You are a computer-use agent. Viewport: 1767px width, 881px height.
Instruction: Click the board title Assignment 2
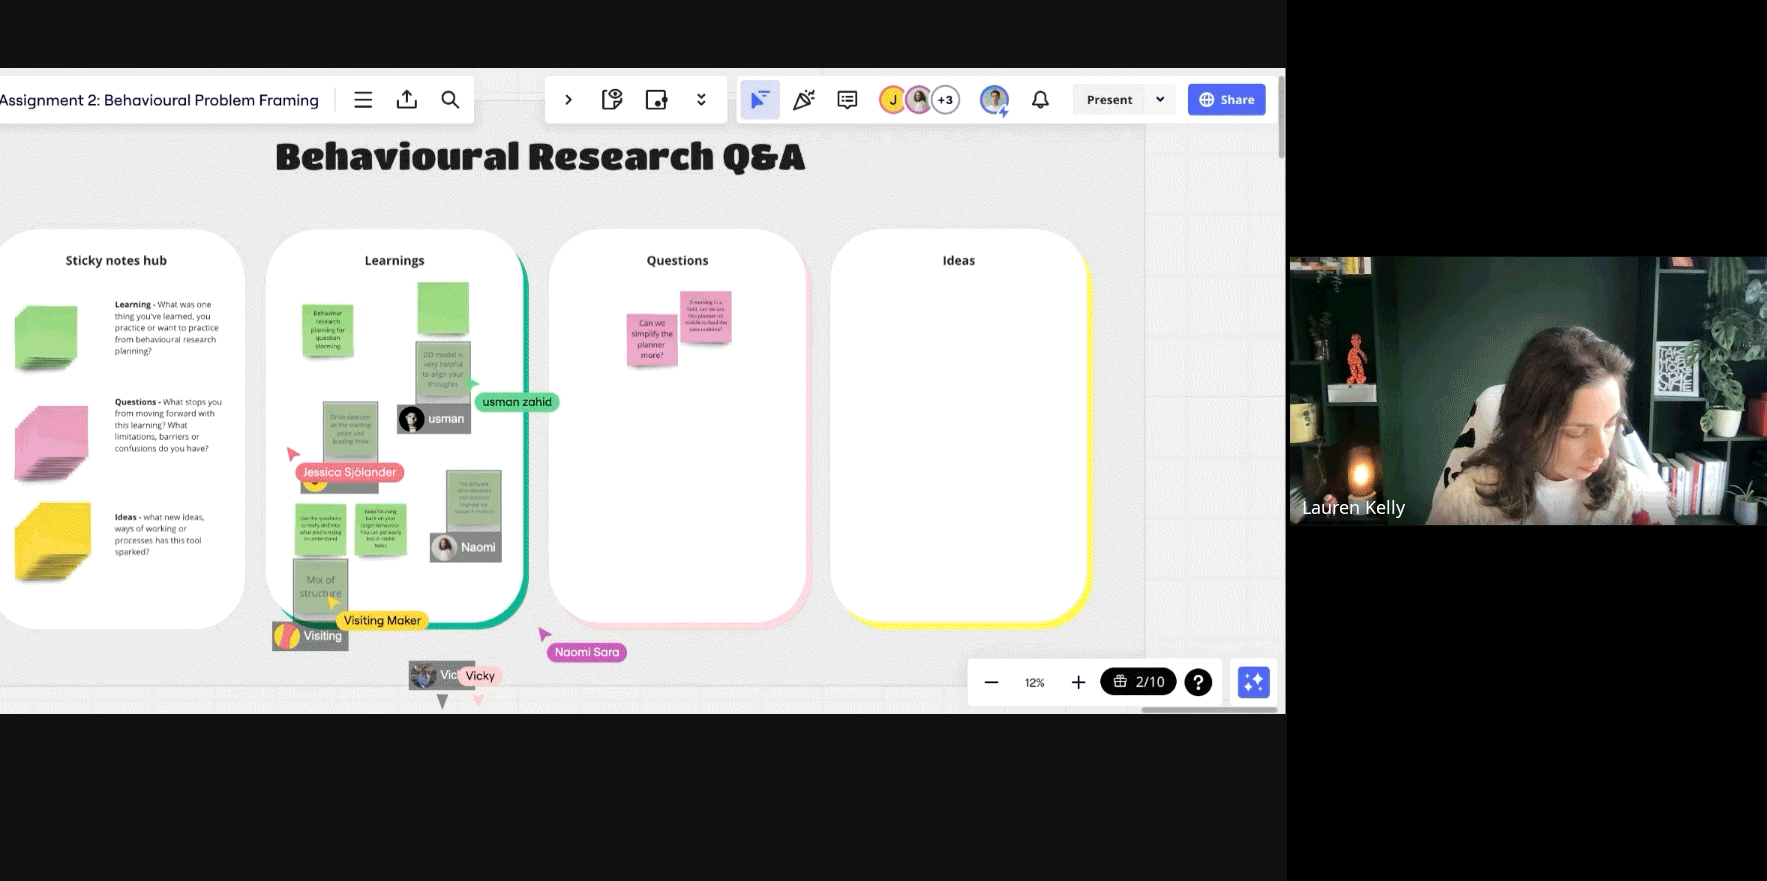(159, 100)
